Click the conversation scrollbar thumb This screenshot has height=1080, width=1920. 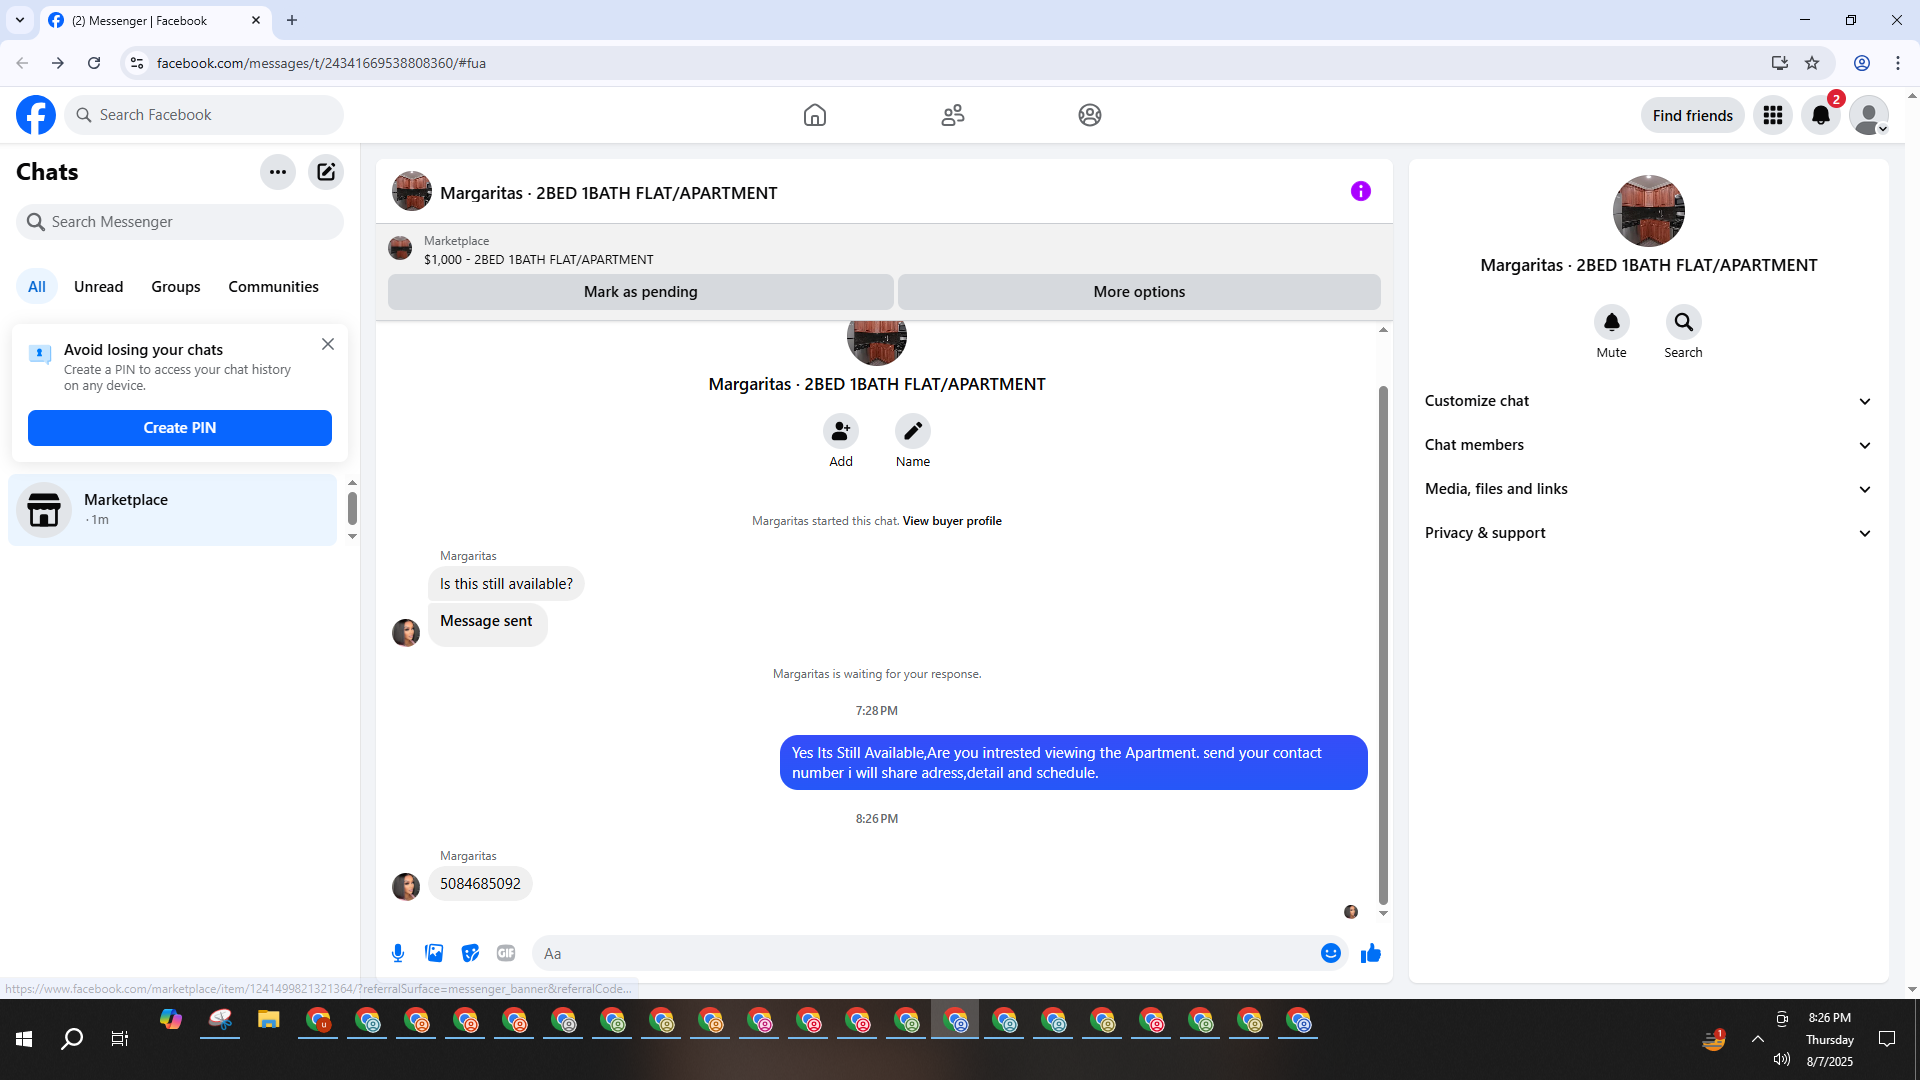click(x=1383, y=645)
